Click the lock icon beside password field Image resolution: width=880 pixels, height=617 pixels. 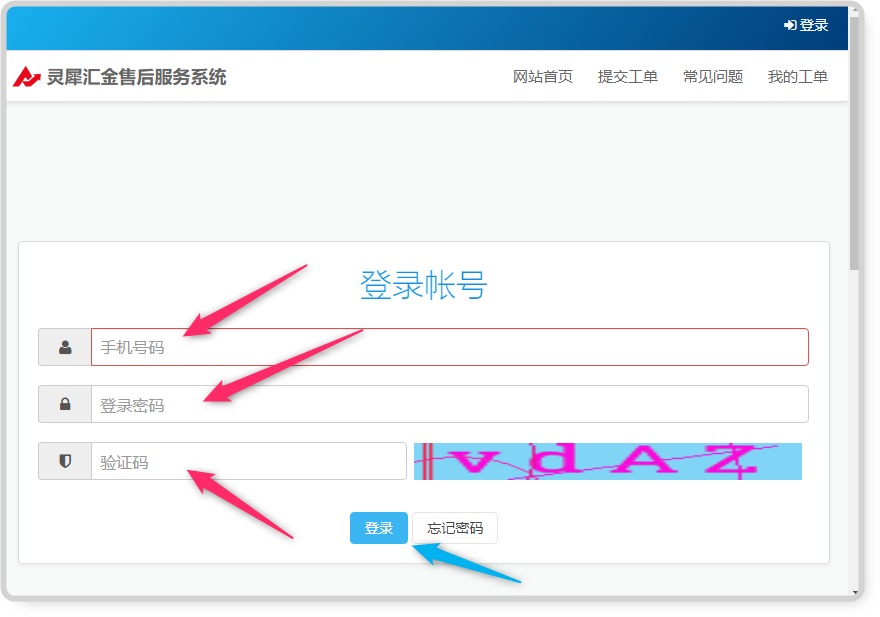[x=65, y=405]
